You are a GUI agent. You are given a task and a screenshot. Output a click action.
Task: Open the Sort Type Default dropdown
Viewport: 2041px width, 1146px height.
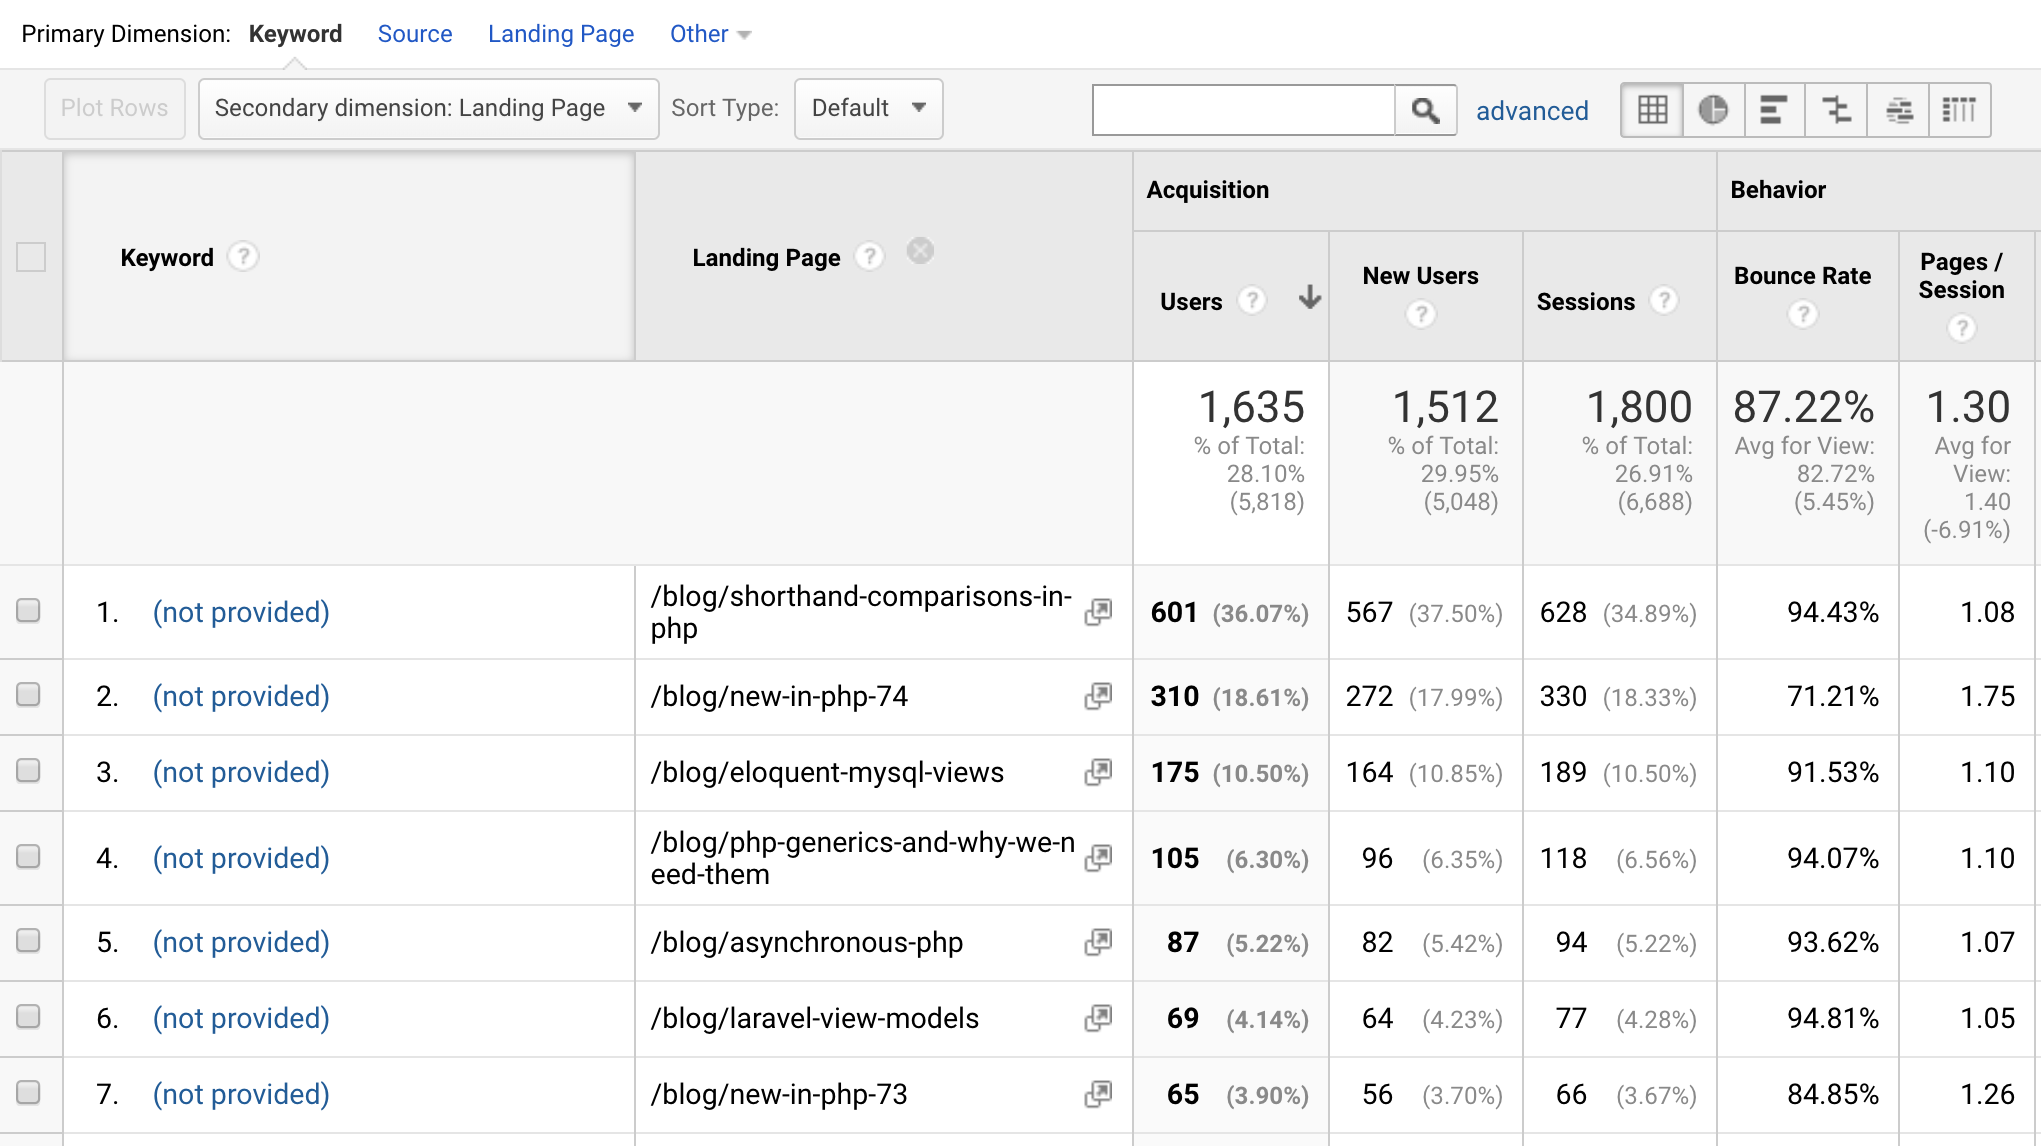click(868, 108)
